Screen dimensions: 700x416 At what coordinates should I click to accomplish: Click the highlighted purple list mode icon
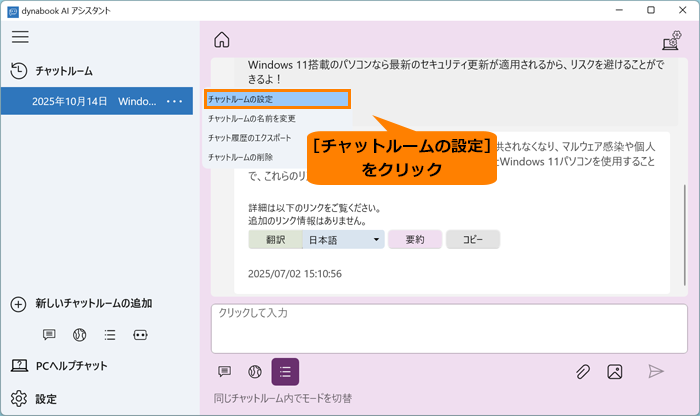285,371
